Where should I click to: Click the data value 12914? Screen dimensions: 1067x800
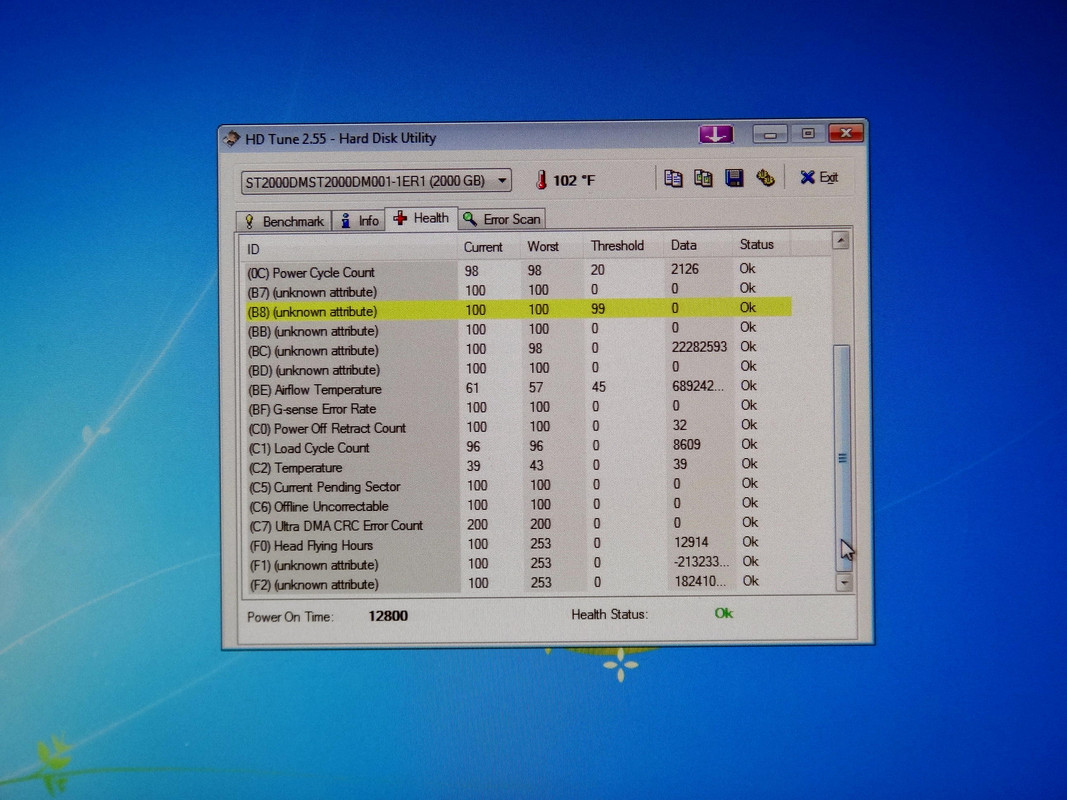(691, 542)
